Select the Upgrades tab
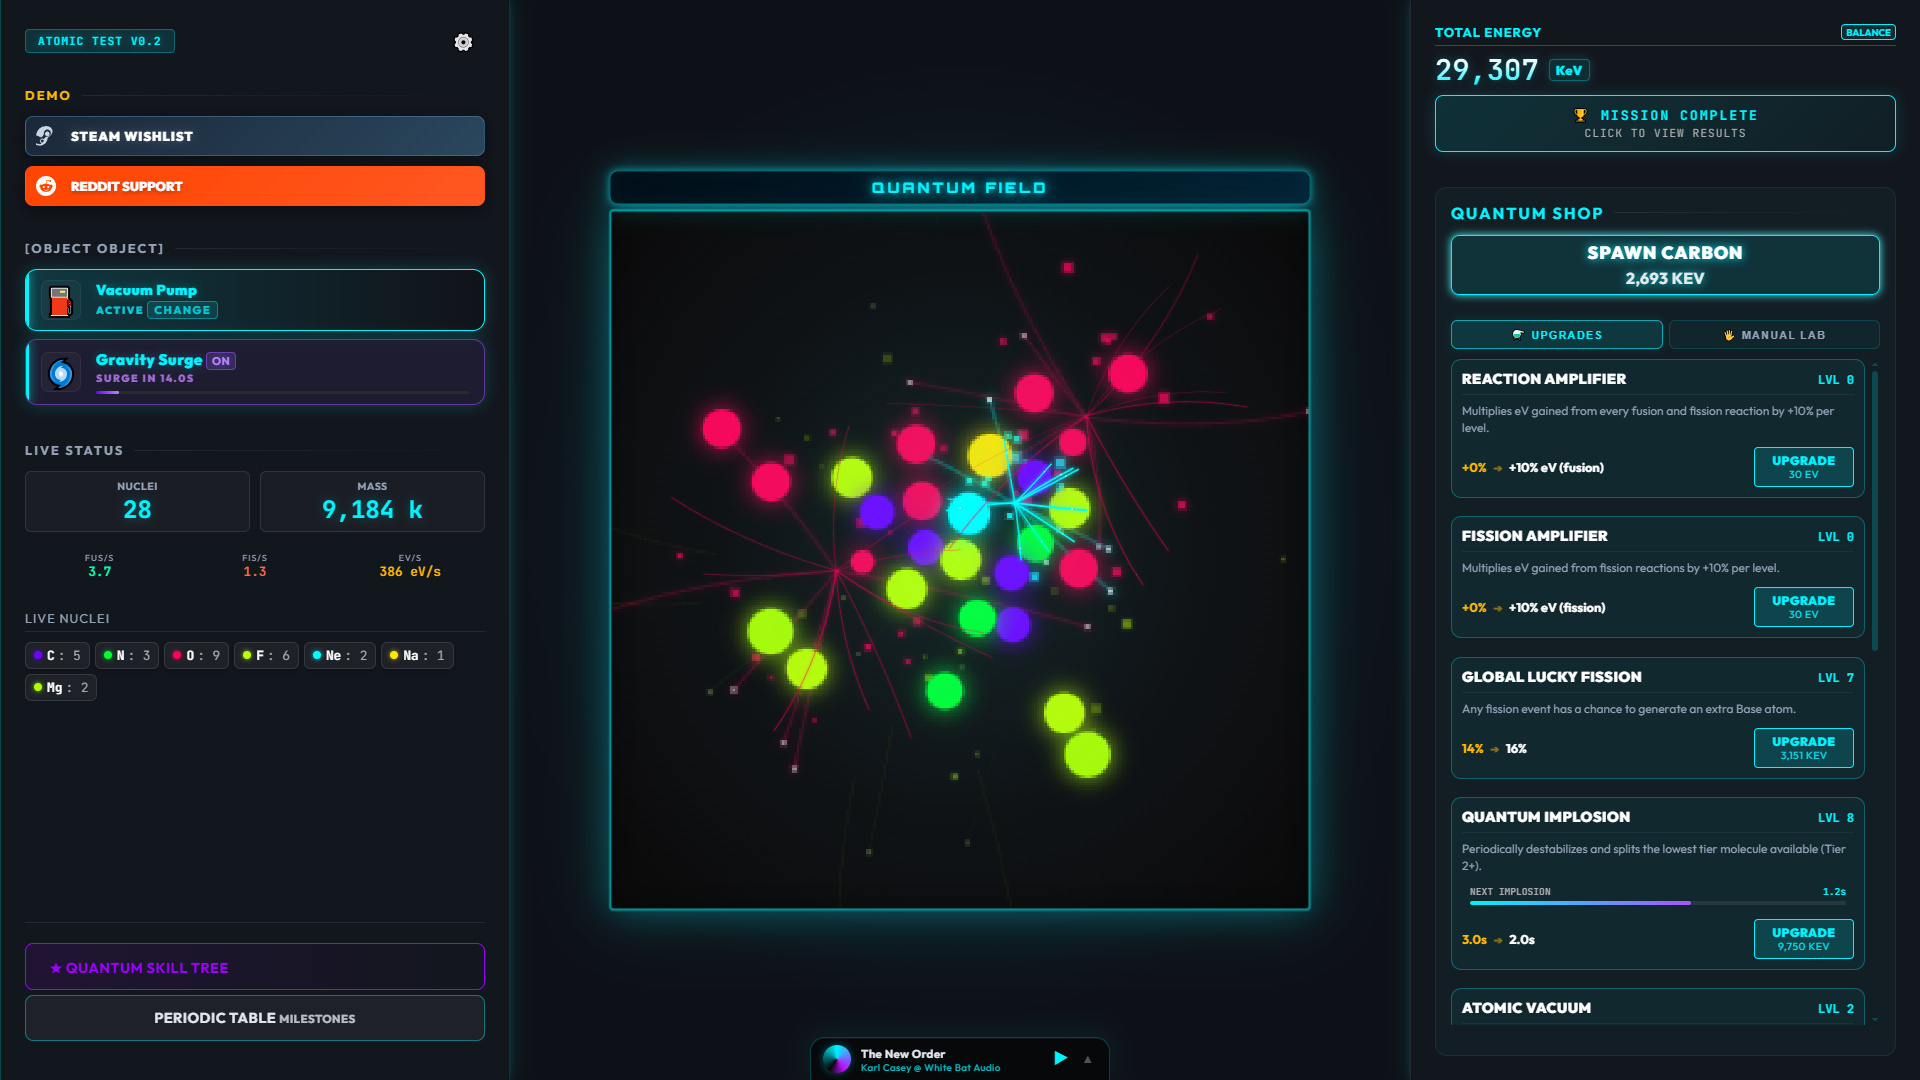This screenshot has height=1080, width=1920. click(1556, 335)
